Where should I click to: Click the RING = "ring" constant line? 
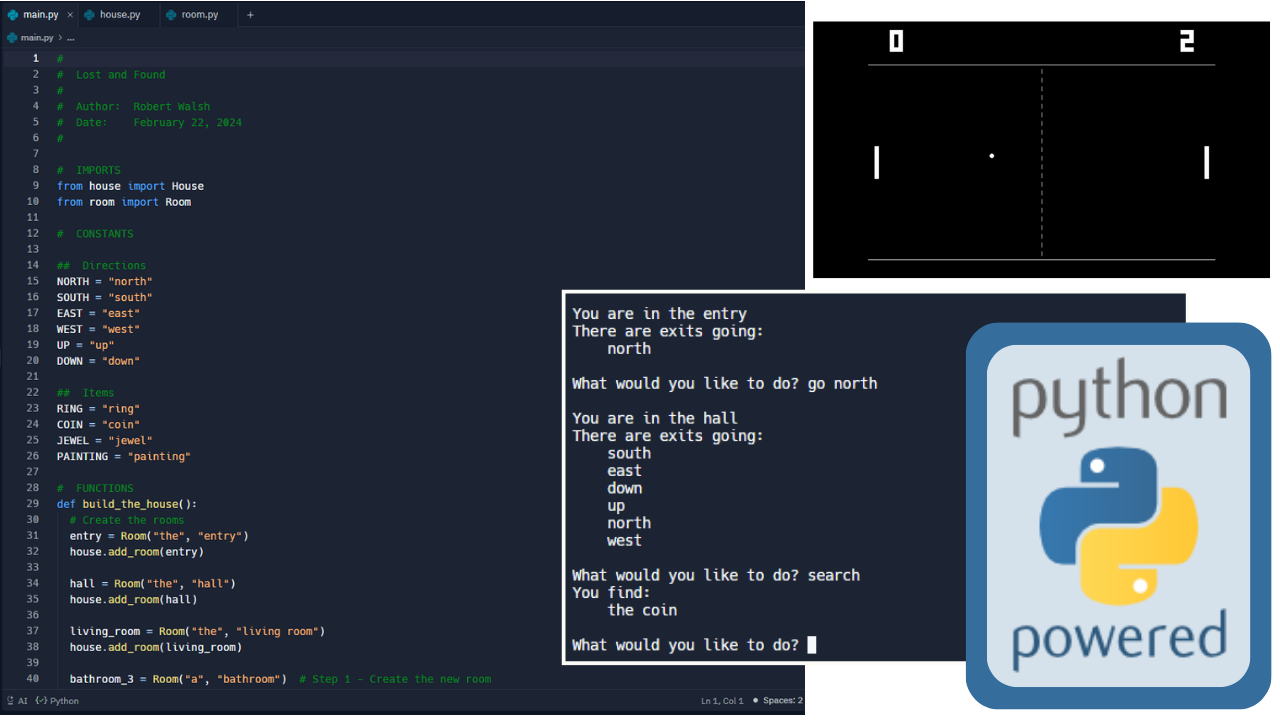tap(98, 409)
